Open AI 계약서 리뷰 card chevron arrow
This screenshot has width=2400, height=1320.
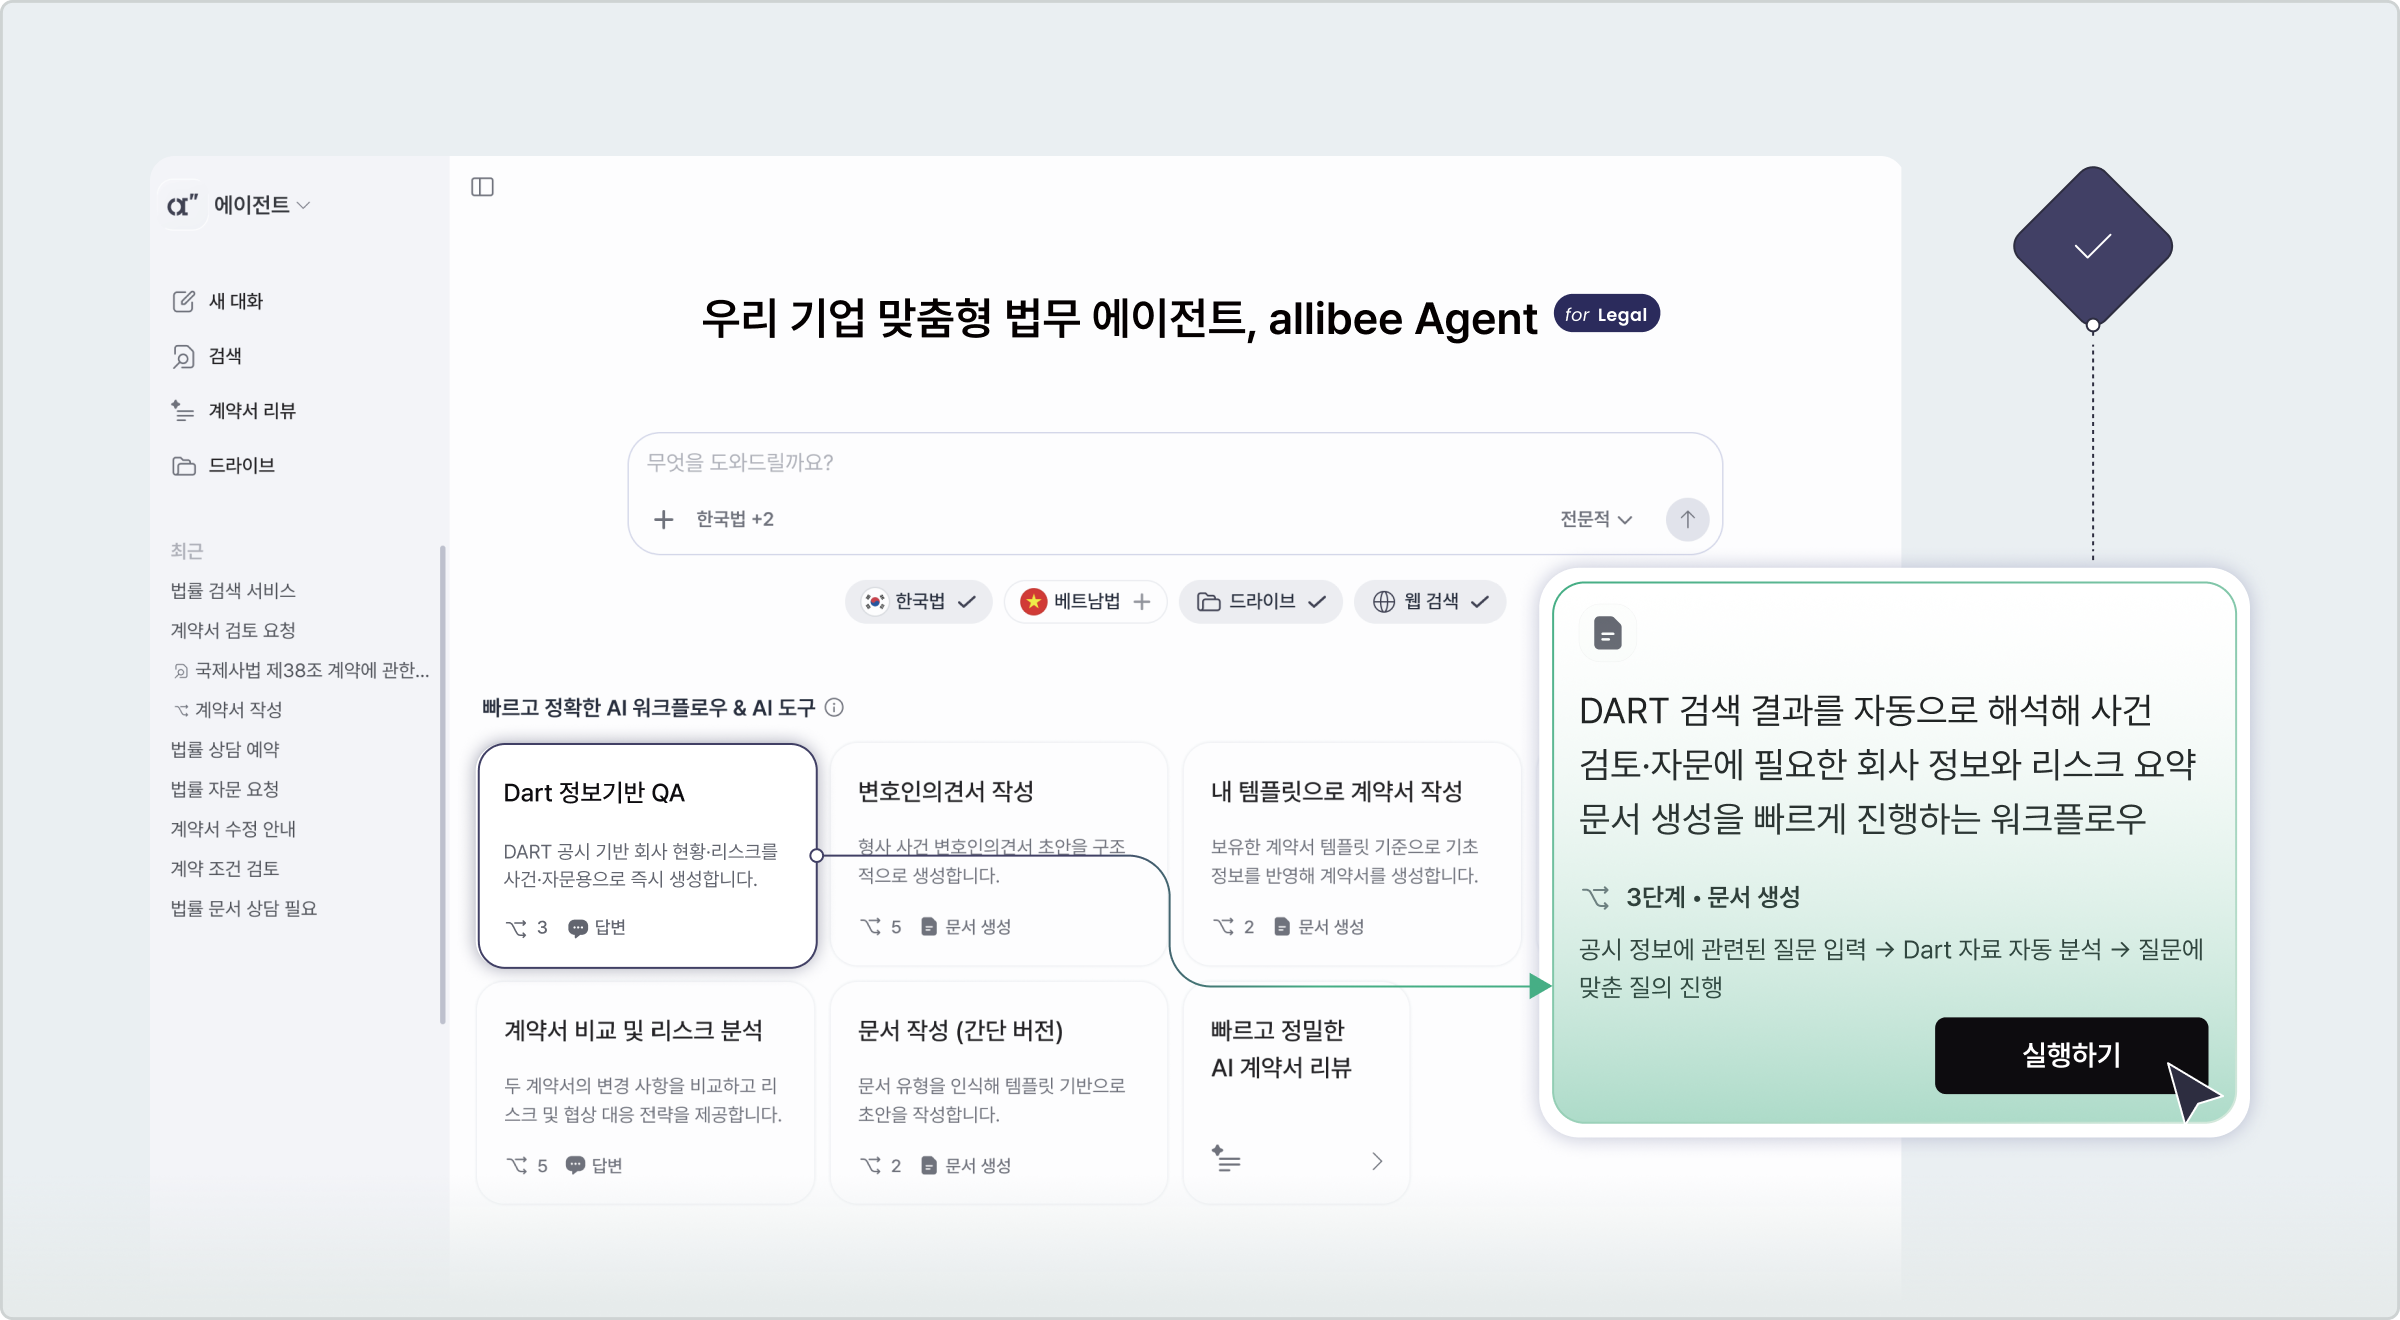coord(1377,1161)
